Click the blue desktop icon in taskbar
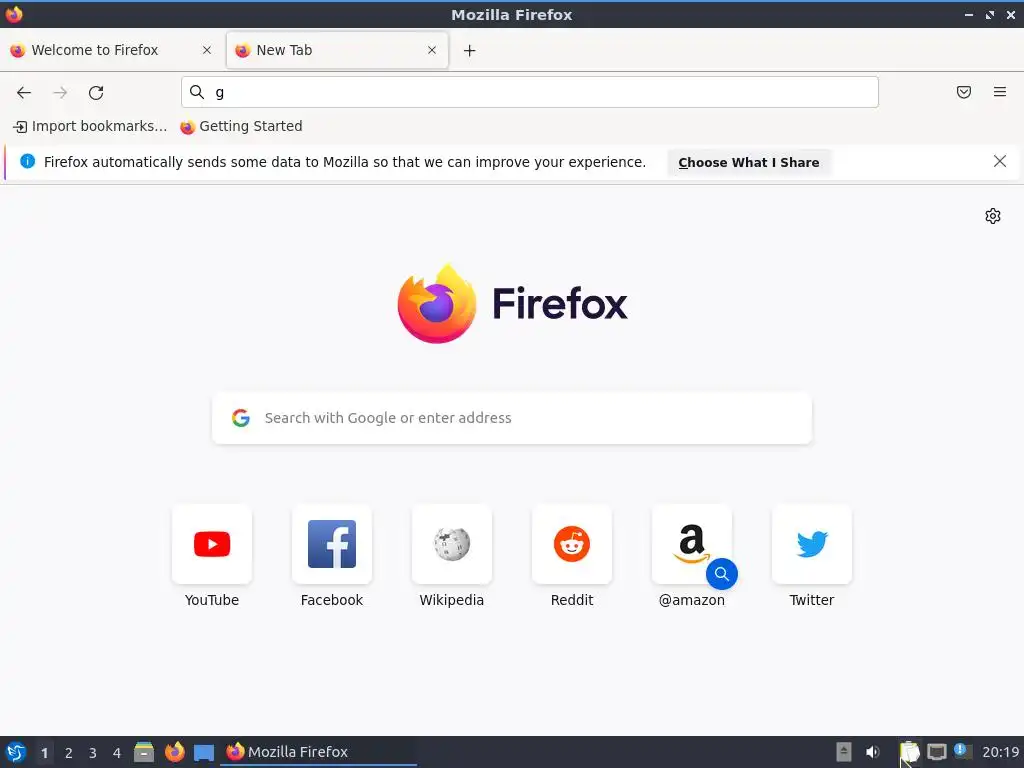Screen dimensions: 1024x768 (204, 753)
